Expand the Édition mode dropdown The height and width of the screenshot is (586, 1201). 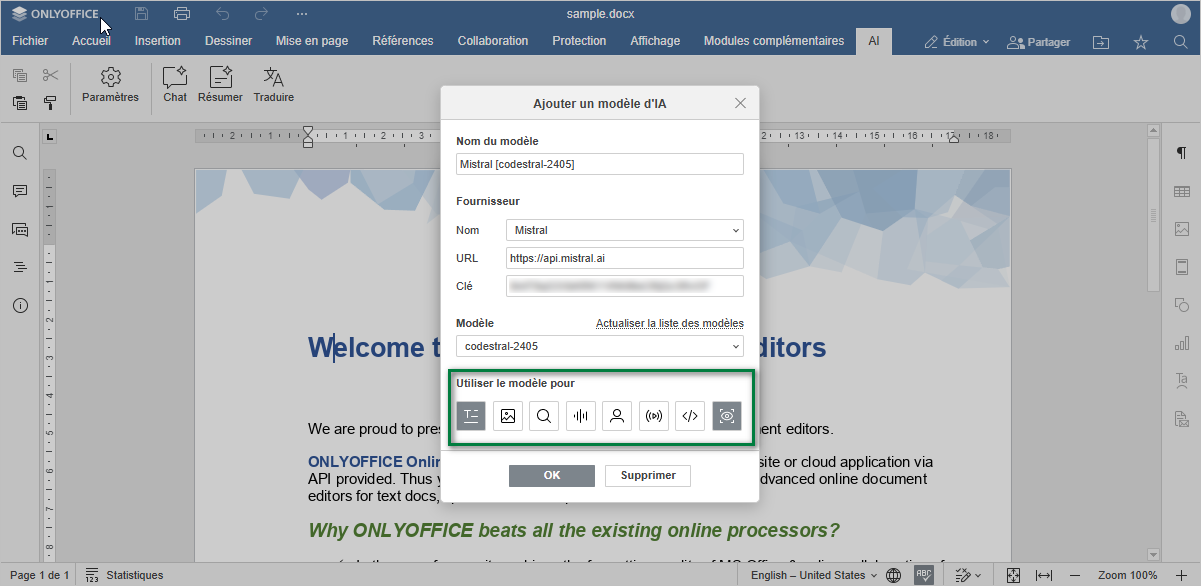[x=957, y=42]
